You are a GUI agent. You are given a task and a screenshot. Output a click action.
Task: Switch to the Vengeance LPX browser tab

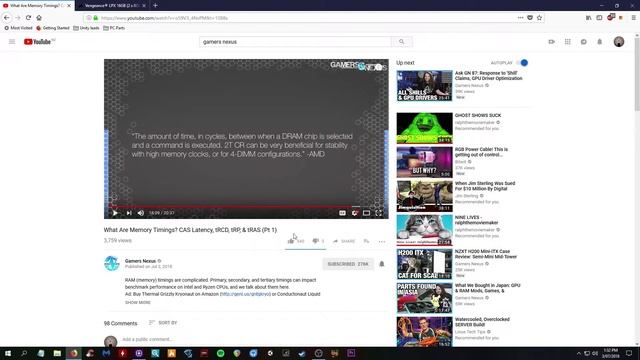point(111,6)
